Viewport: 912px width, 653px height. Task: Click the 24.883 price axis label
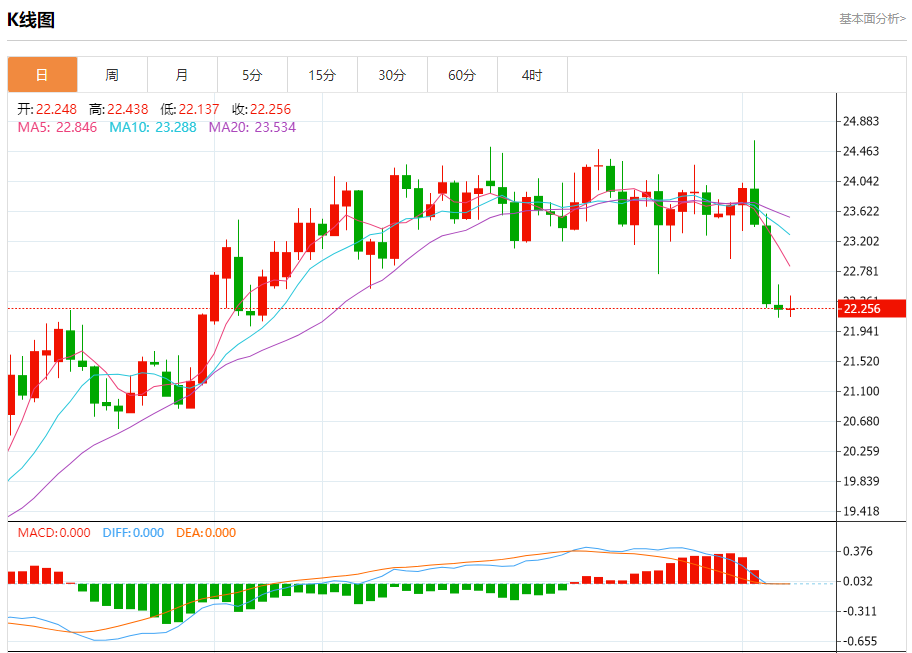tap(861, 121)
